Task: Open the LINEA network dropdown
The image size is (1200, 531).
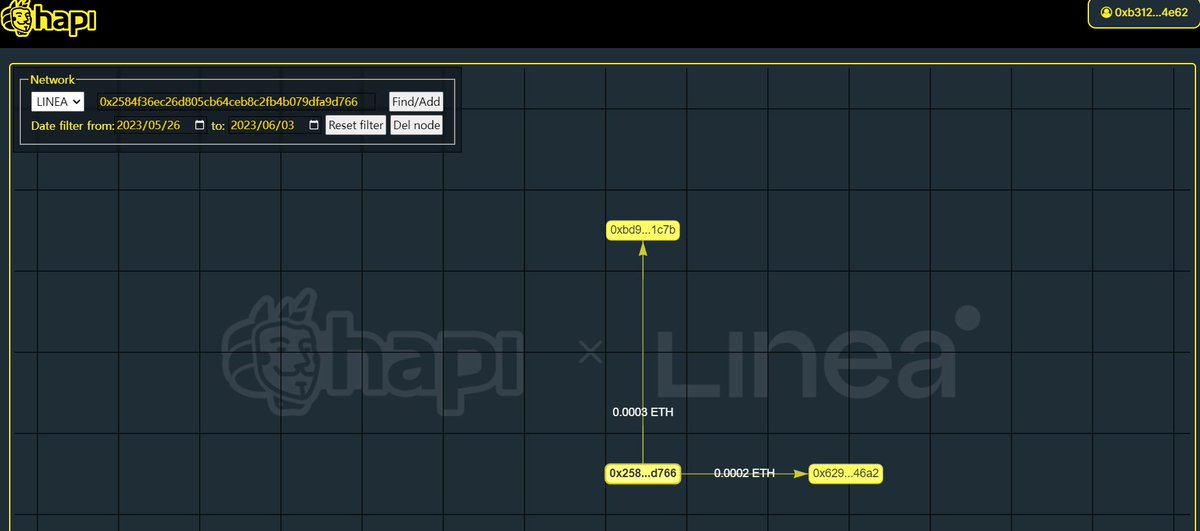Action: pos(58,101)
